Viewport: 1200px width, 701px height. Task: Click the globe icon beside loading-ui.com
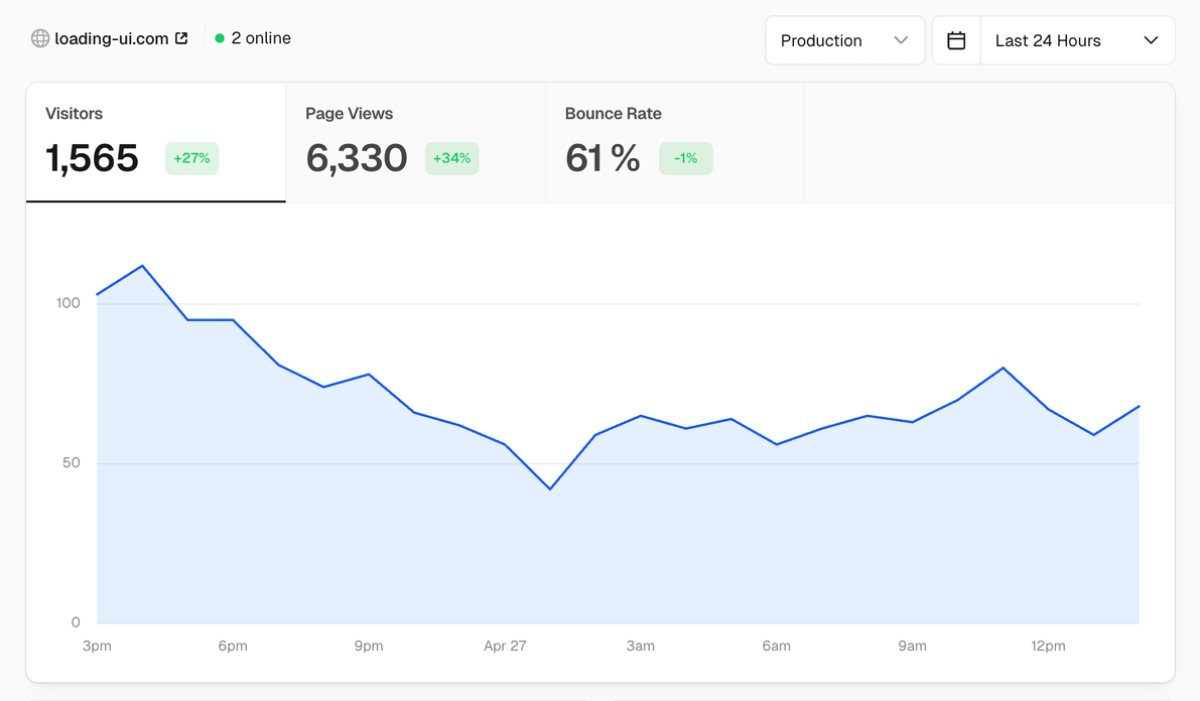point(40,38)
